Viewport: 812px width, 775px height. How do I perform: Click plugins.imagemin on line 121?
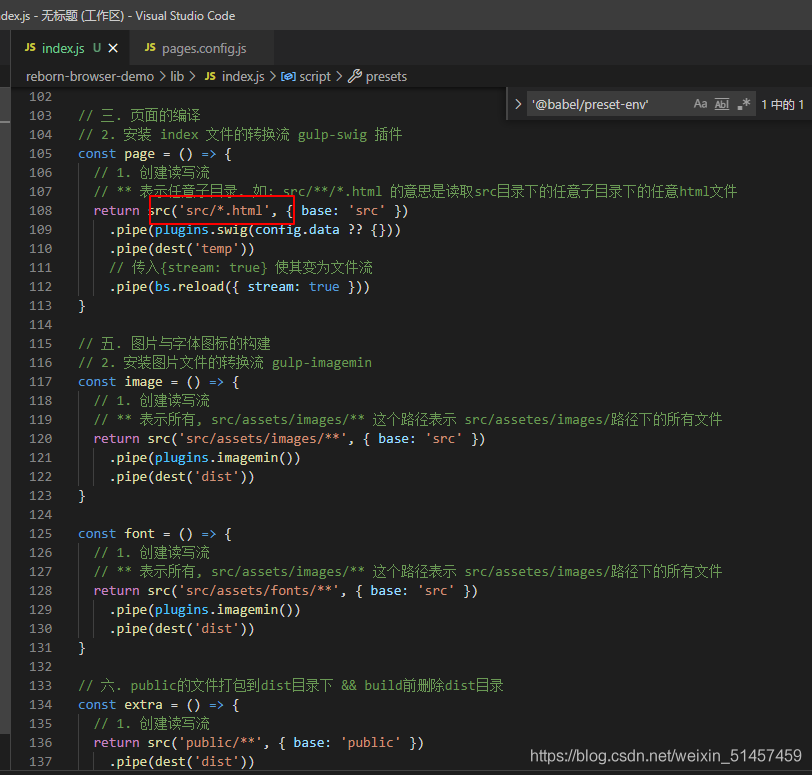click(x=217, y=458)
